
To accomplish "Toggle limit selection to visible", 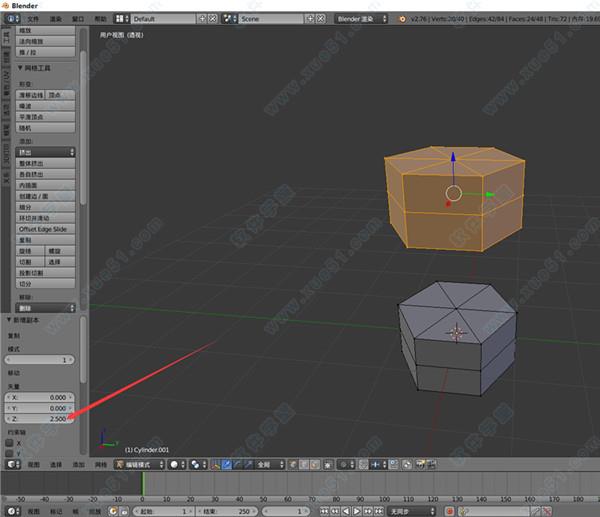I will tap(328, 465).
